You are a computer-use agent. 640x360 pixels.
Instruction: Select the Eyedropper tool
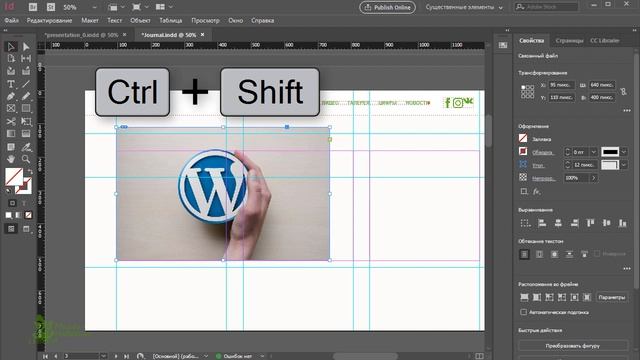[26, 147]
